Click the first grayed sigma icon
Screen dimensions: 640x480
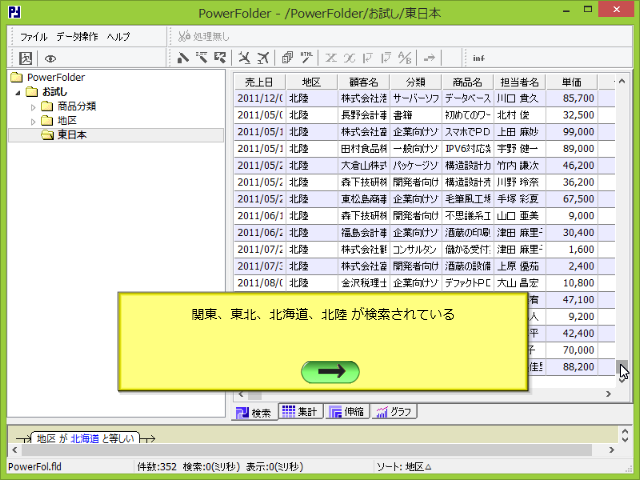pyautogui.click(x=331, y=58)
